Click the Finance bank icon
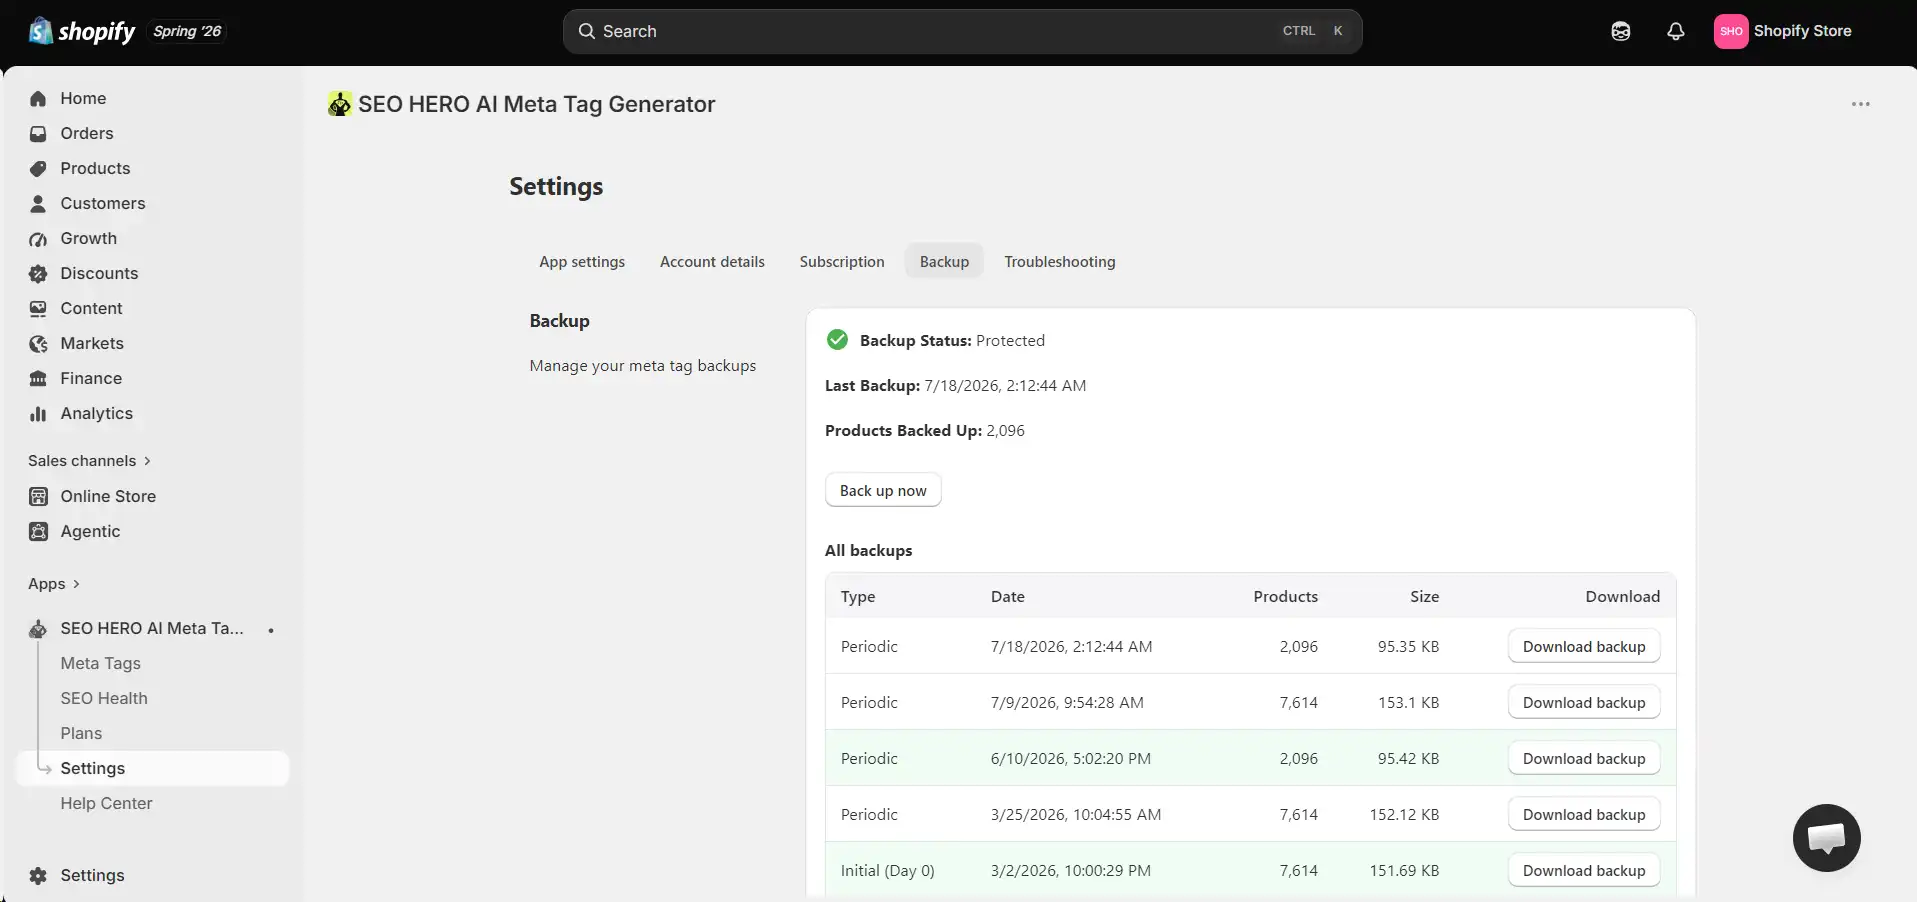Image resolution: width=1917 pixels, height=902 pixels. [38, 378]
